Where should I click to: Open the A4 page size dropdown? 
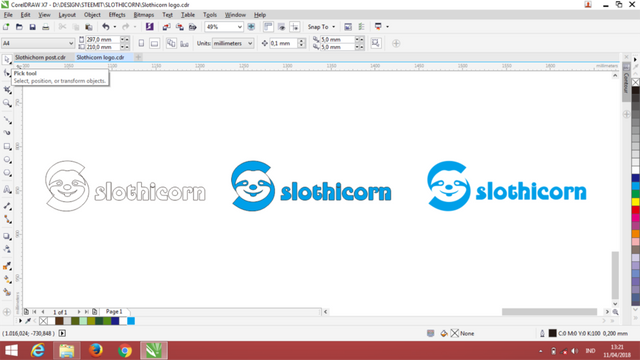(71, 43)
